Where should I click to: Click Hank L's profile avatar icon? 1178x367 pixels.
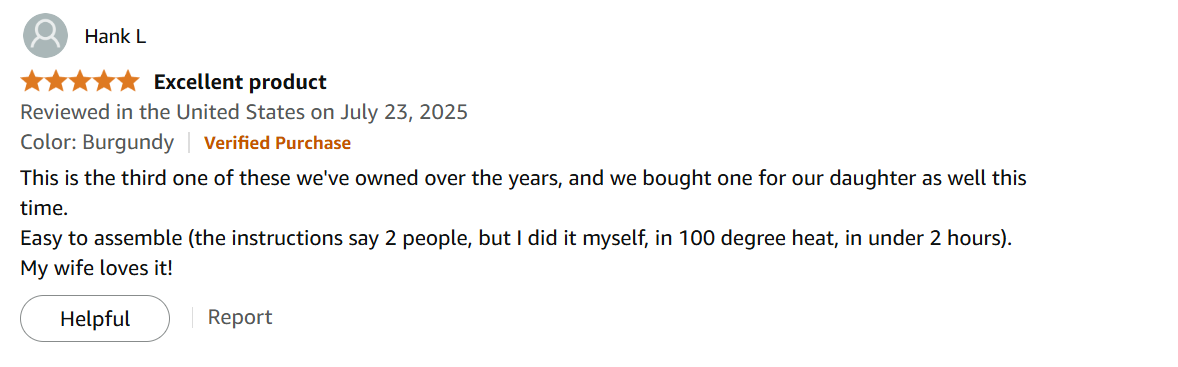[46, 36]
